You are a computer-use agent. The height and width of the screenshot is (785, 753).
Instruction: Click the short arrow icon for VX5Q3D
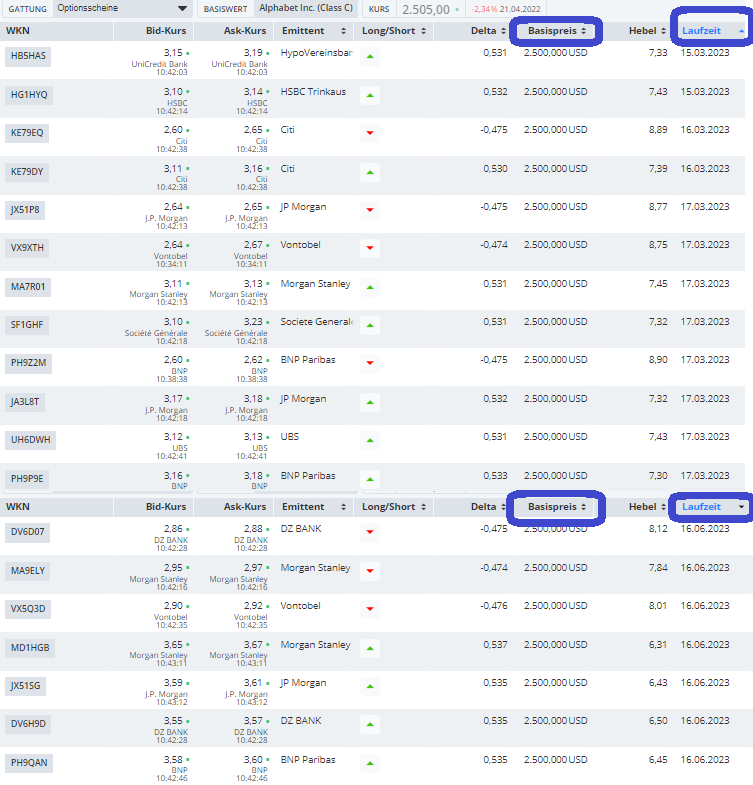coord(370,609)
